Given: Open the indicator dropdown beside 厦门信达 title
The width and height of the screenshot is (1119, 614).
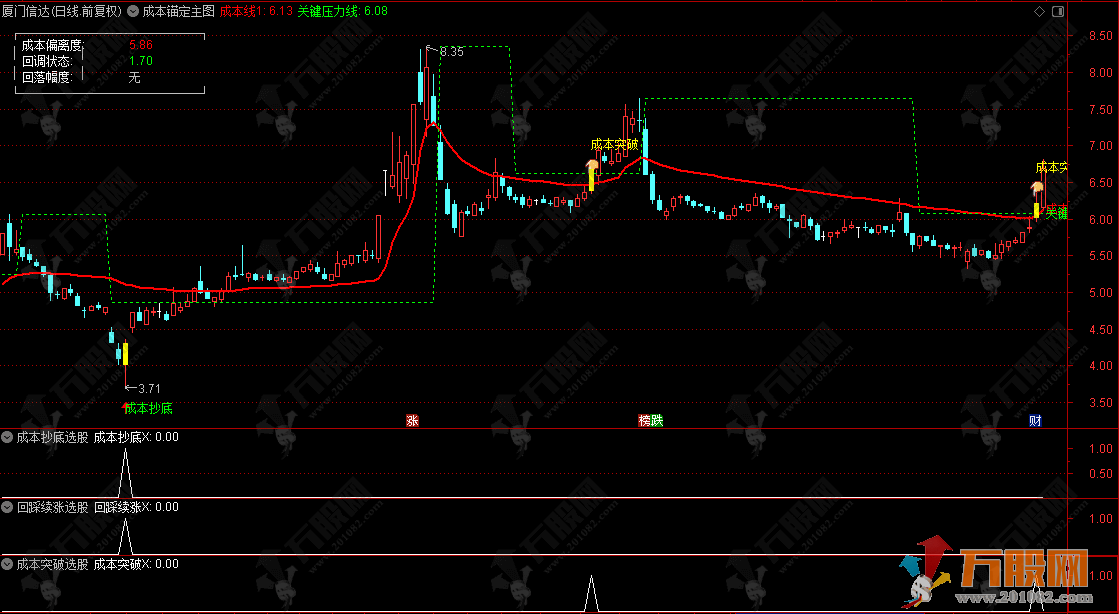Looking at the screenshot, I should point(133,11).
